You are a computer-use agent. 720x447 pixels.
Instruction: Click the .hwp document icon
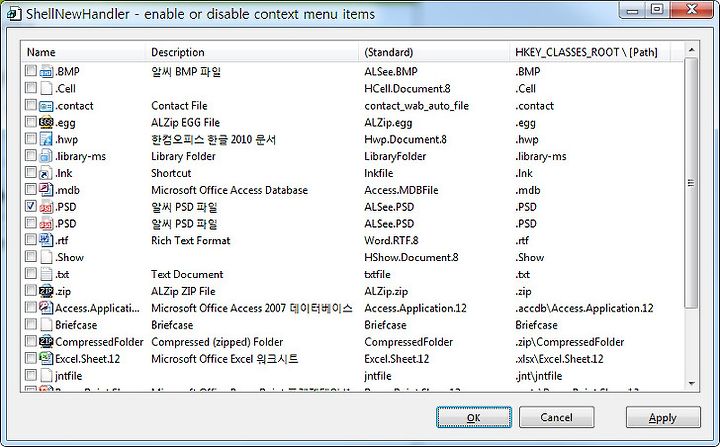coord(46,139)
